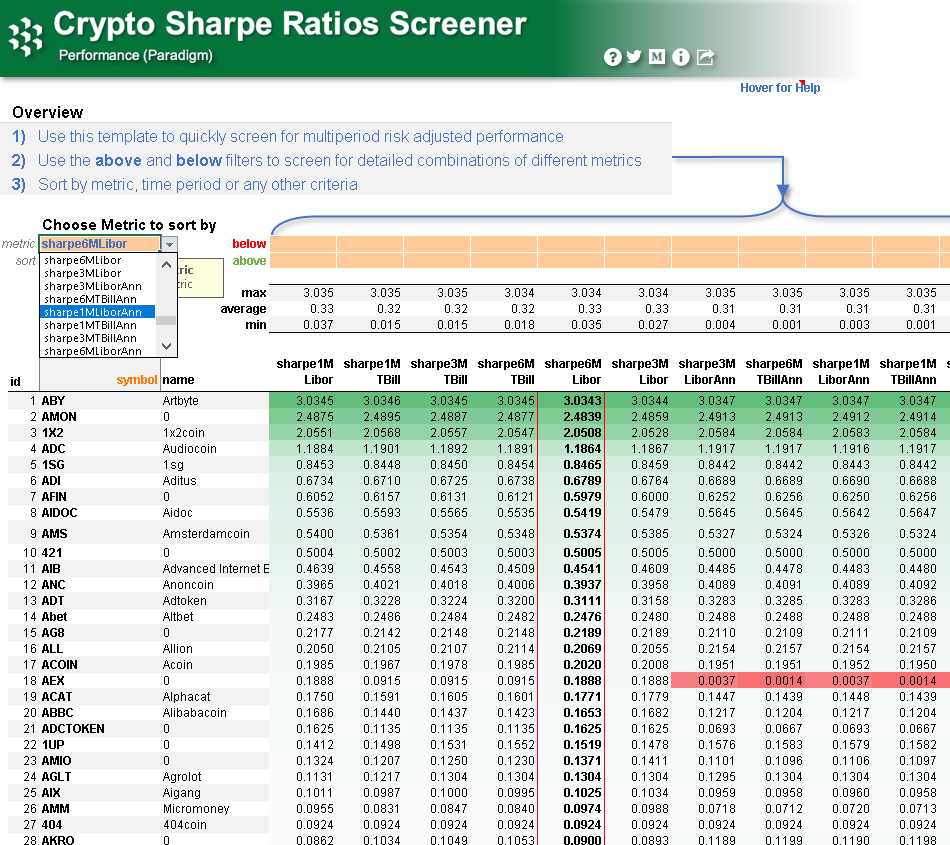Click the sharpe3M LiborAnn column header
The width and height of the screenshot is (950, 845).
tap(706, 371)
